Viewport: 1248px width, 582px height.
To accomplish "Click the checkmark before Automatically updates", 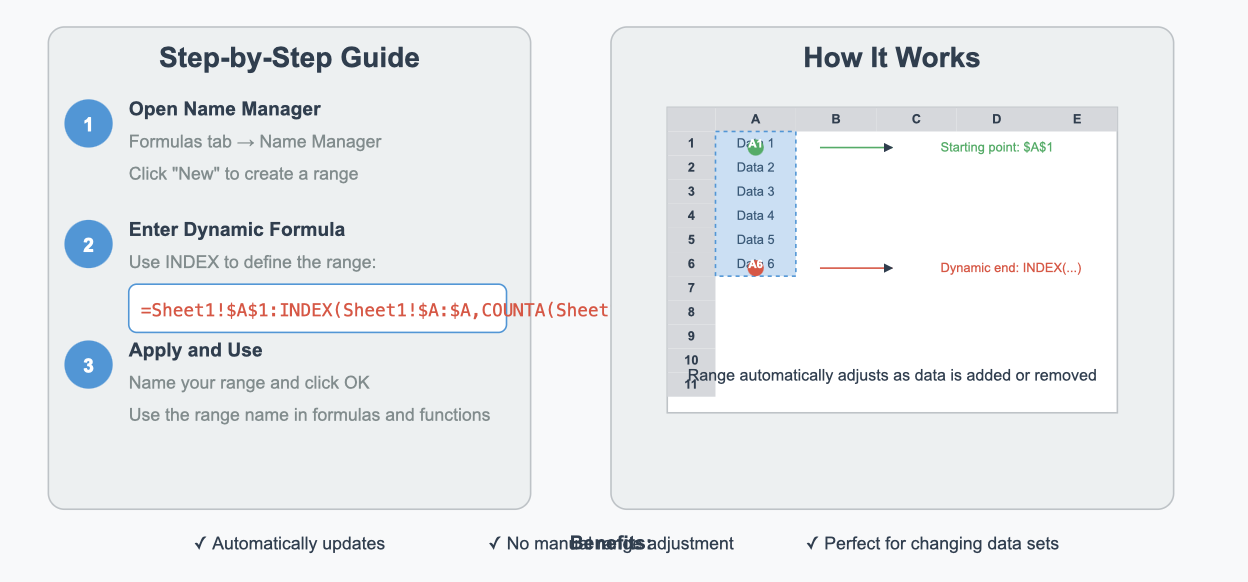I will point(200,544).
